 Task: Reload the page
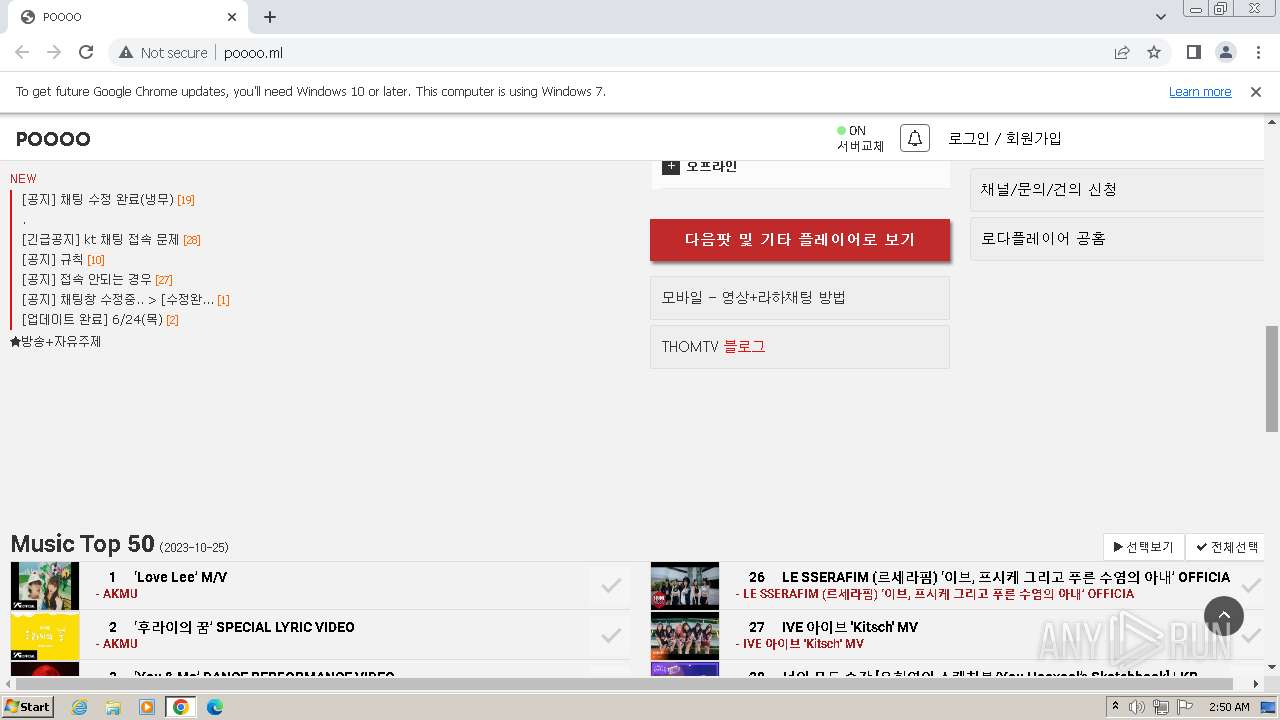click(86, 52)
